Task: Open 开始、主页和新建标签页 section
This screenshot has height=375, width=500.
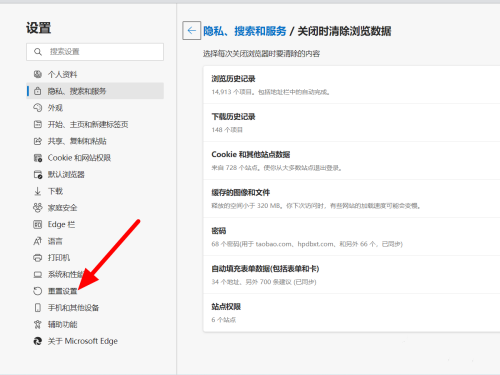Action: tap(95, 124)
